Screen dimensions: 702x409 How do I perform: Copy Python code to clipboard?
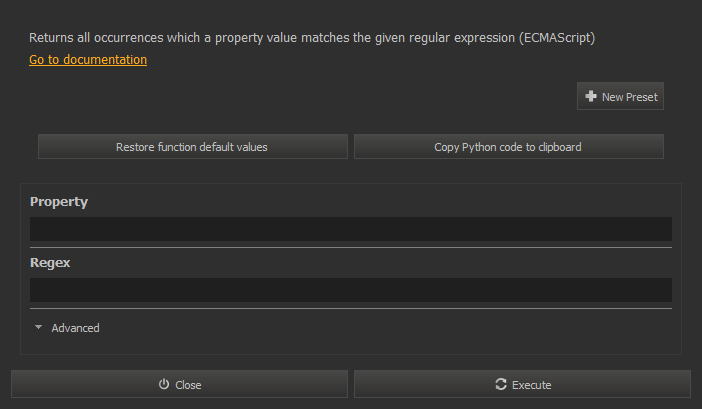point(509,147)
